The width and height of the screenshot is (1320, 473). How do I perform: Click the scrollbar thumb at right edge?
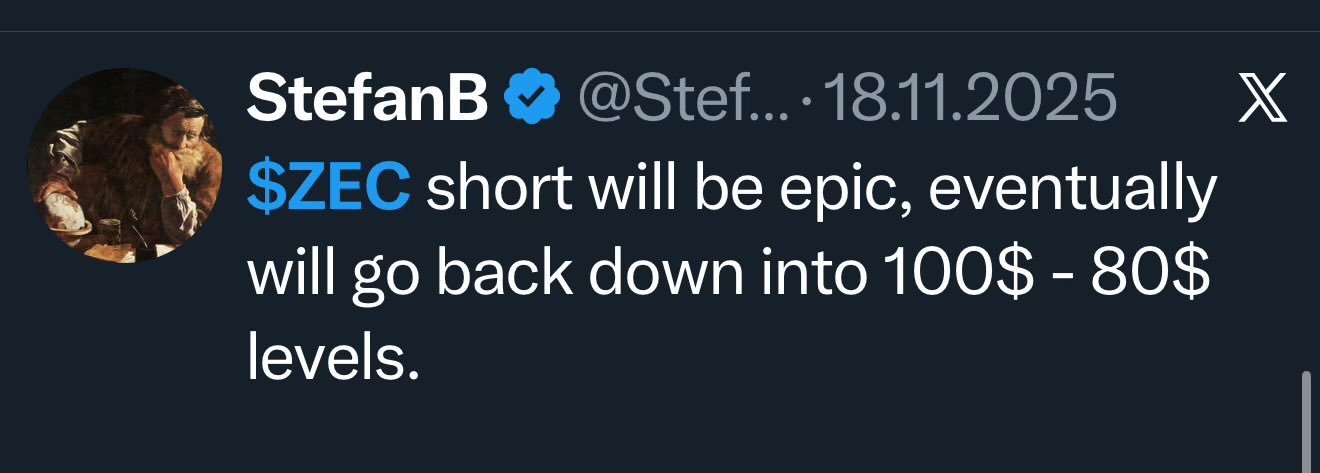(1305, 420)
